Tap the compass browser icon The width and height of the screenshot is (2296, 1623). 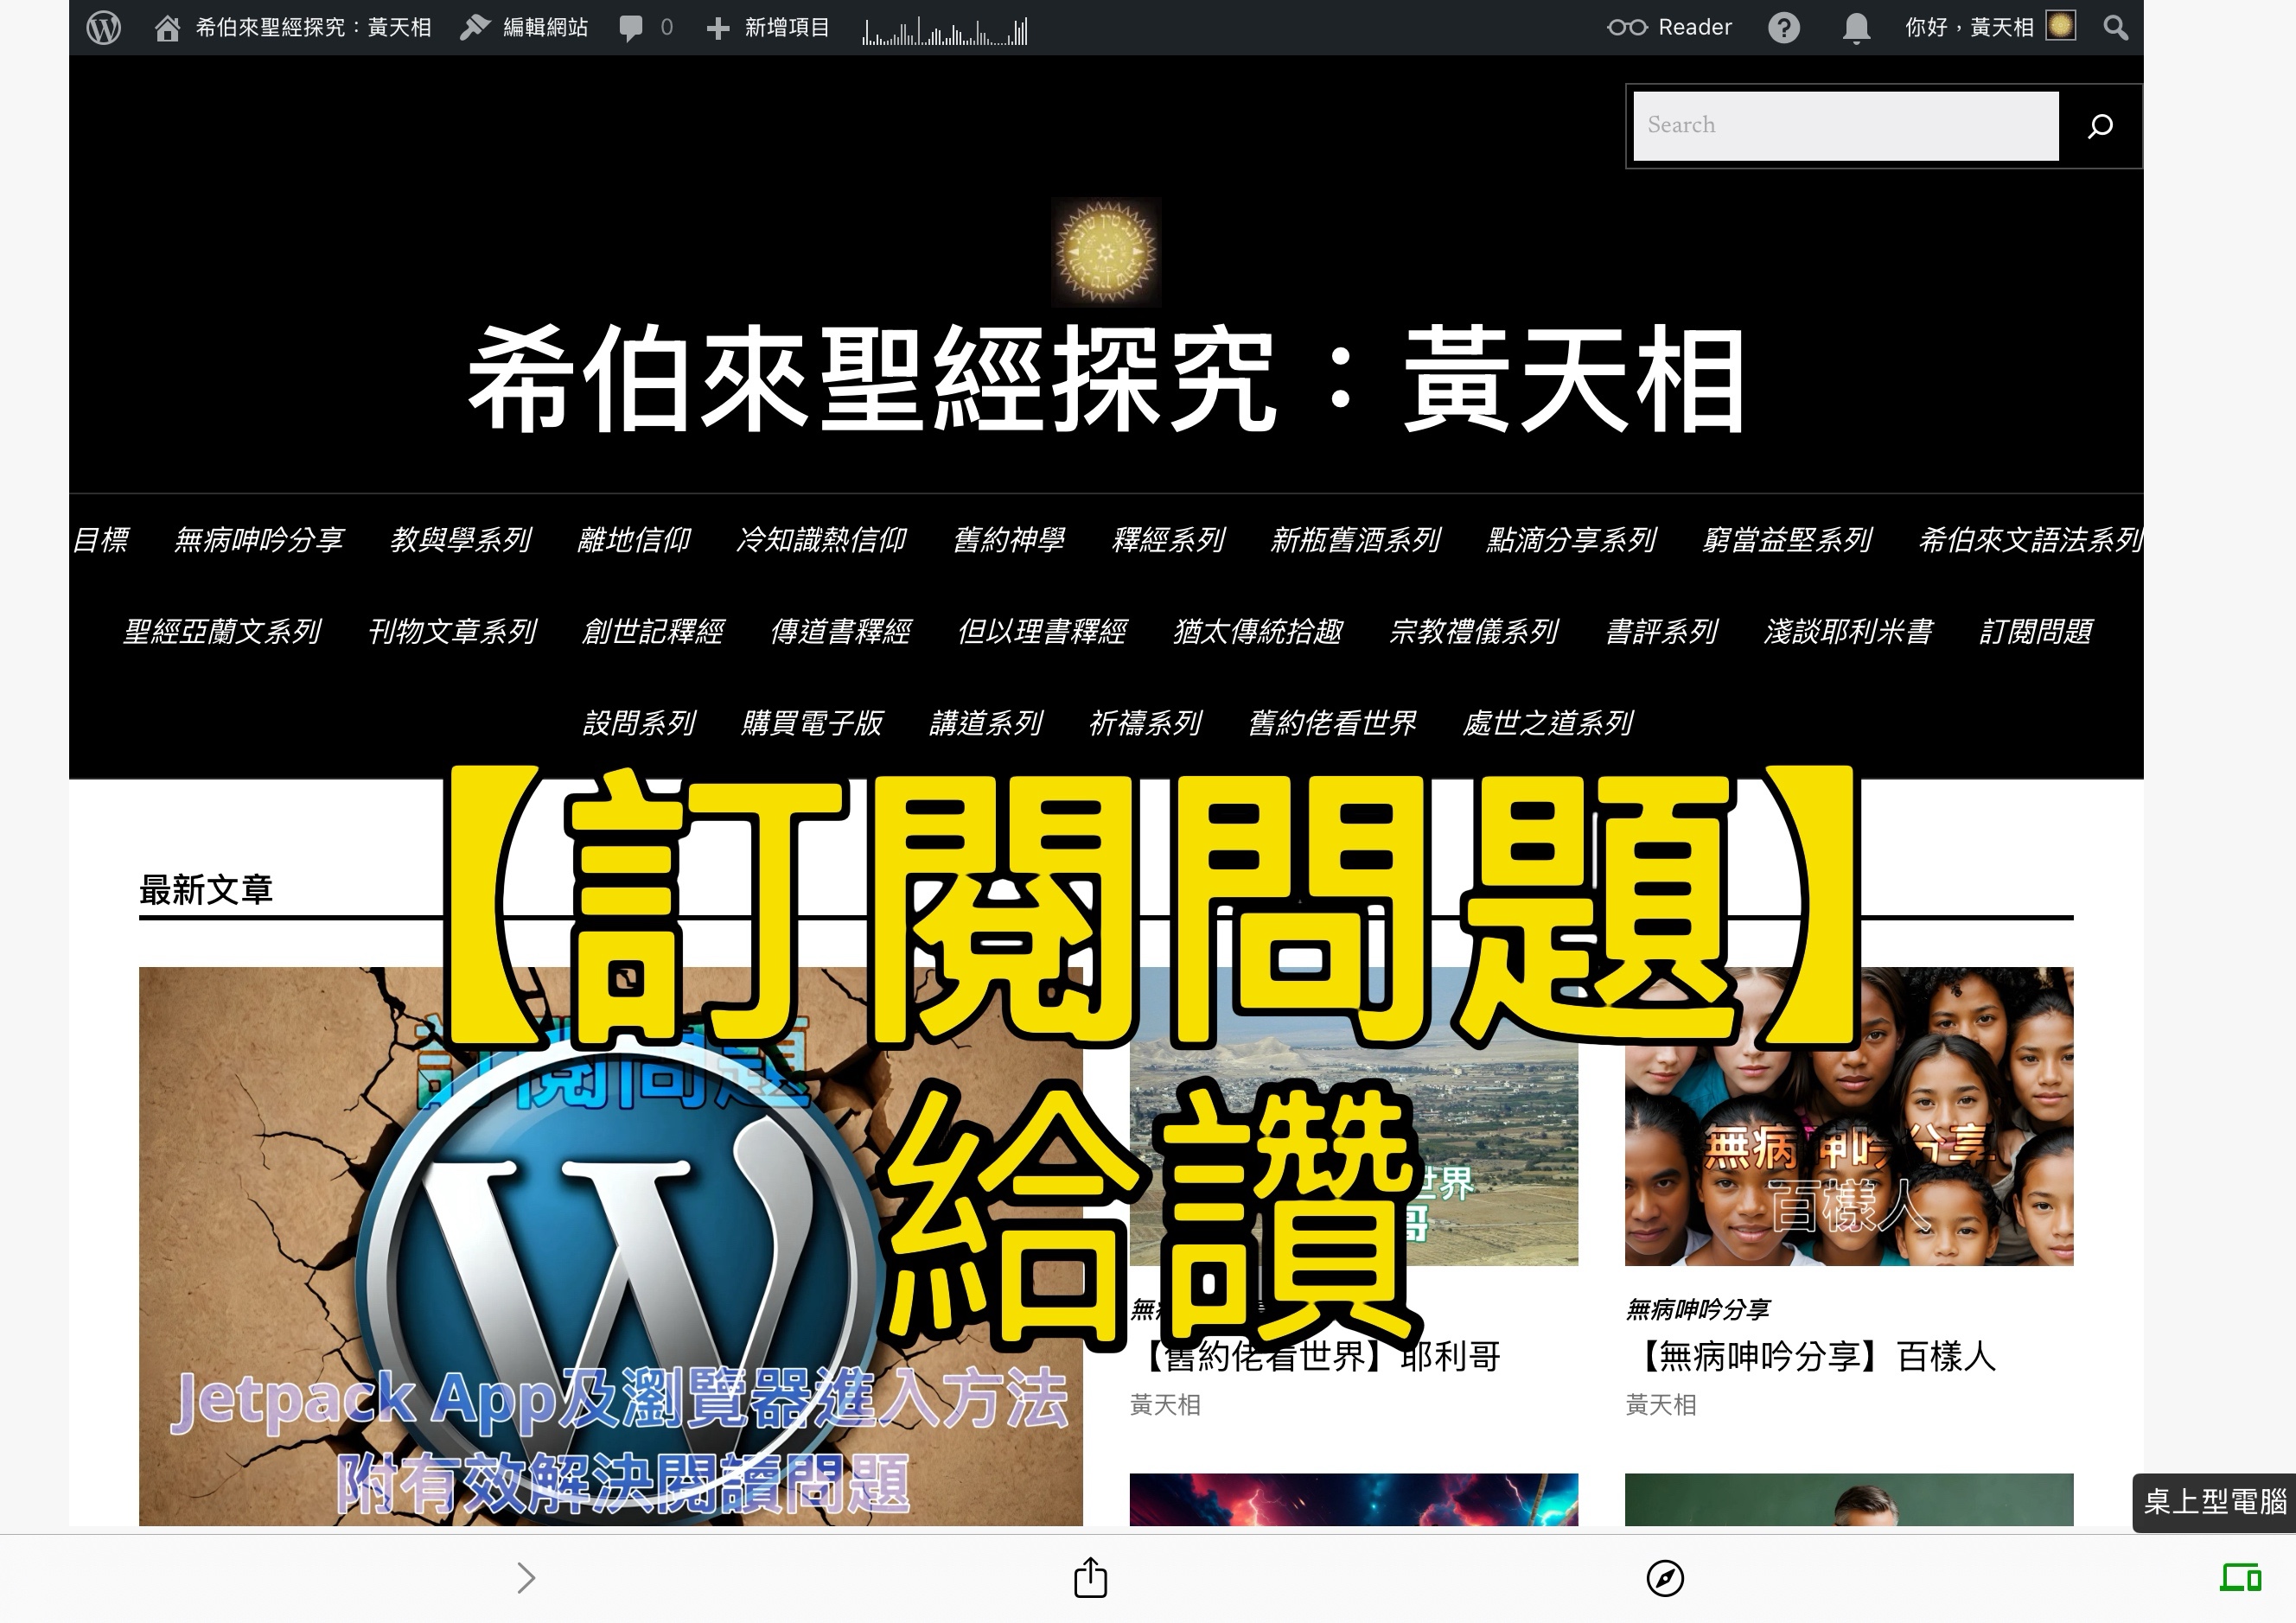(1664, 1578)
